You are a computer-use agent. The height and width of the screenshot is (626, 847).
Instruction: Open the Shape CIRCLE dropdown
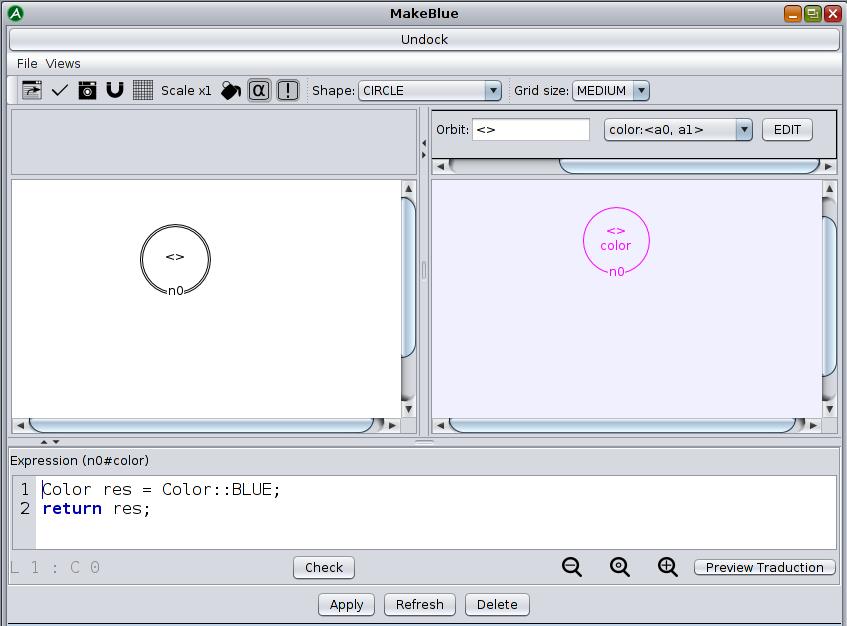pos(430,90)
